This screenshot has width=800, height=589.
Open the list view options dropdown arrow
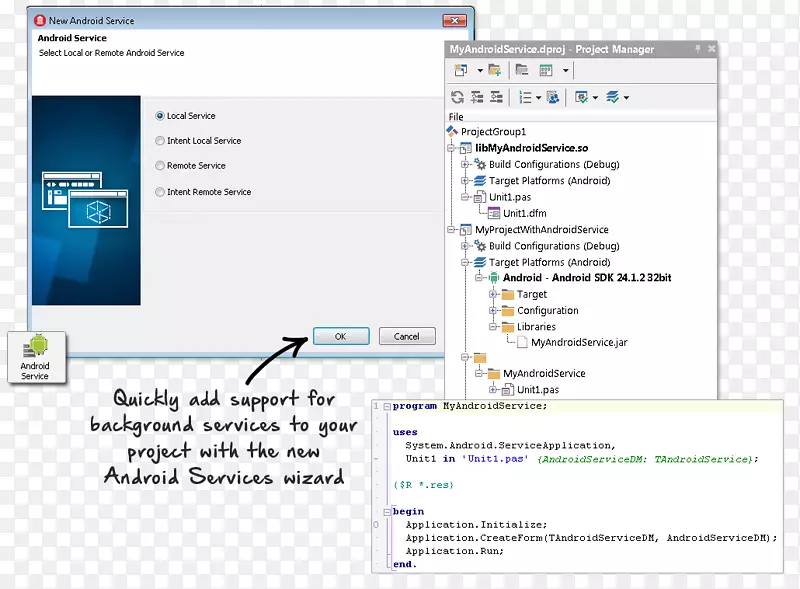[539, 98]
